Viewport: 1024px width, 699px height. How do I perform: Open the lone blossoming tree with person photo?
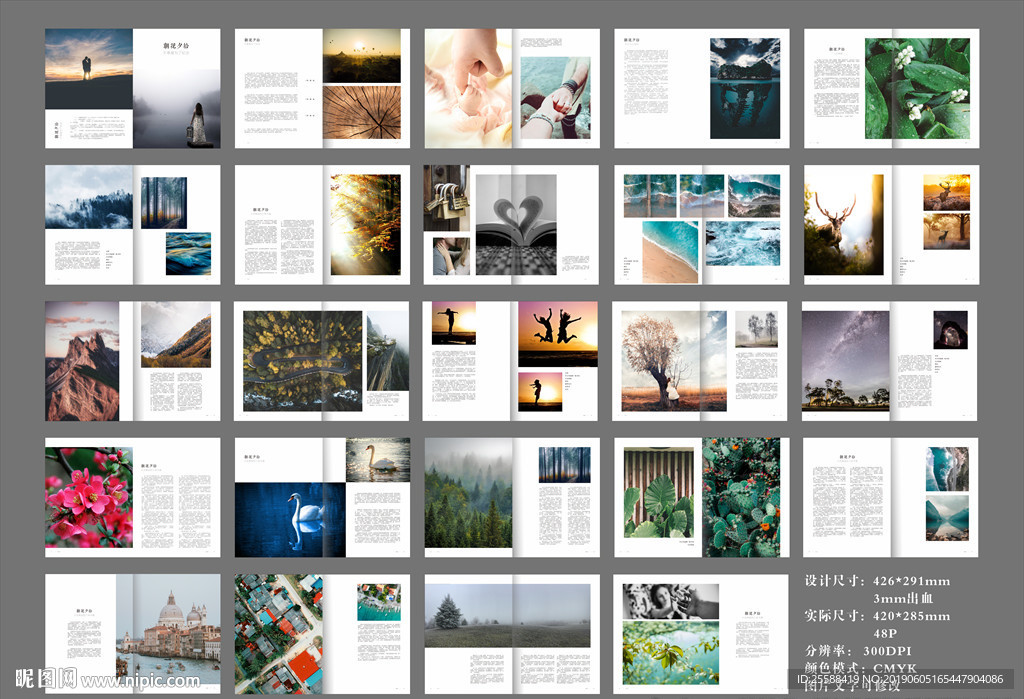[x=674, y=361]
